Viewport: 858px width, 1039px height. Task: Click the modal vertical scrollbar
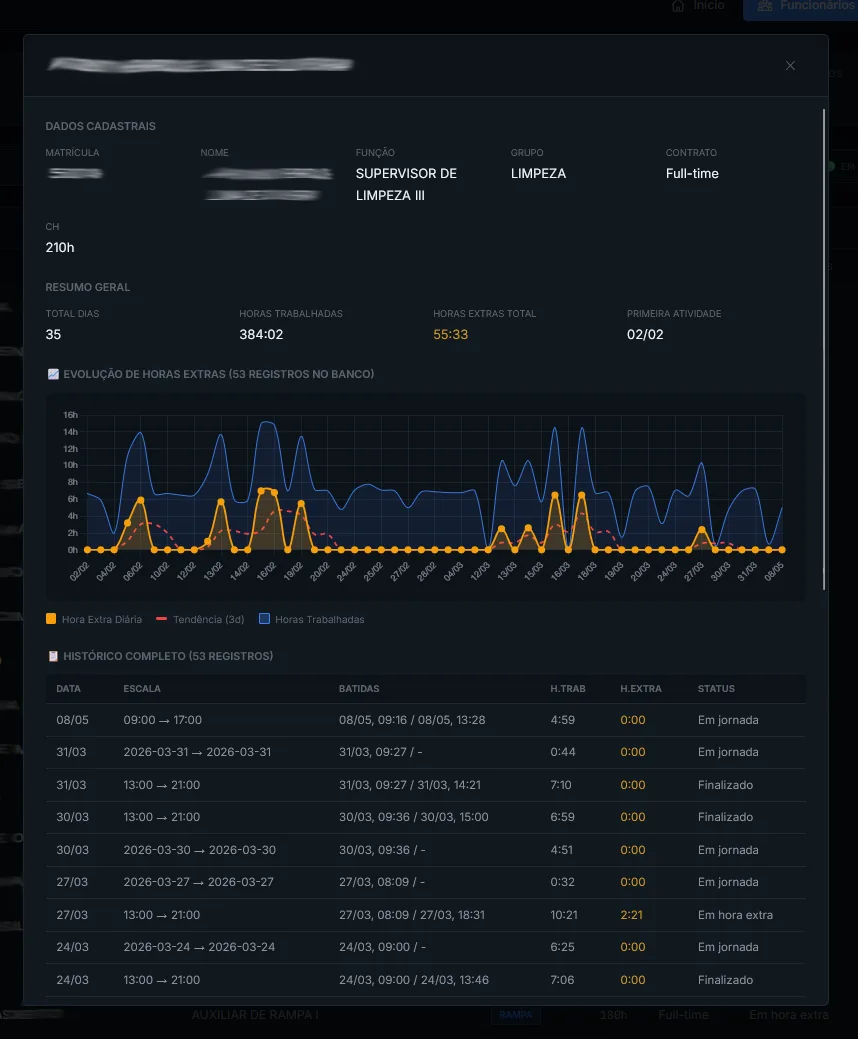click(x=824, y=349)
